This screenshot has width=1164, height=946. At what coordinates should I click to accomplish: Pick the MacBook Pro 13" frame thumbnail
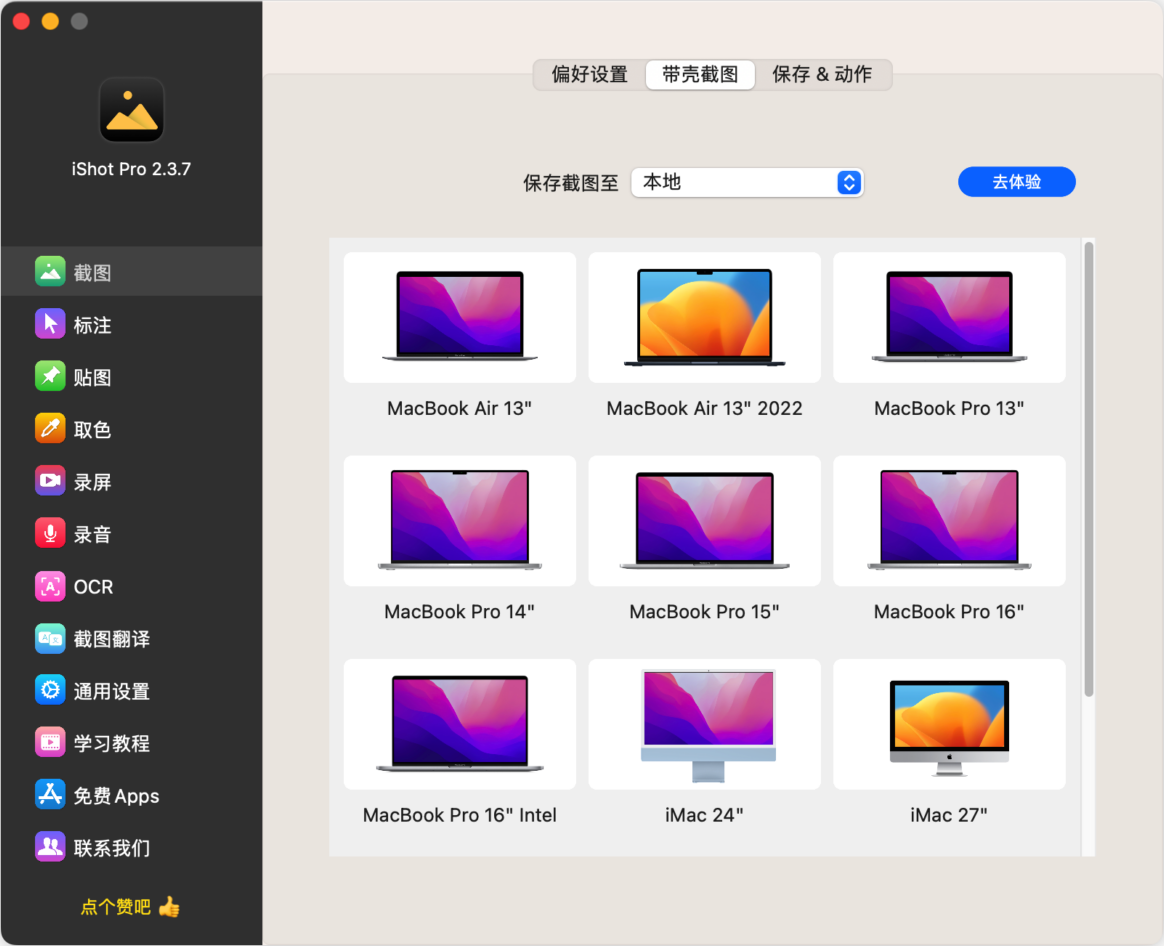pyautogui.click(x=949, y=317)
